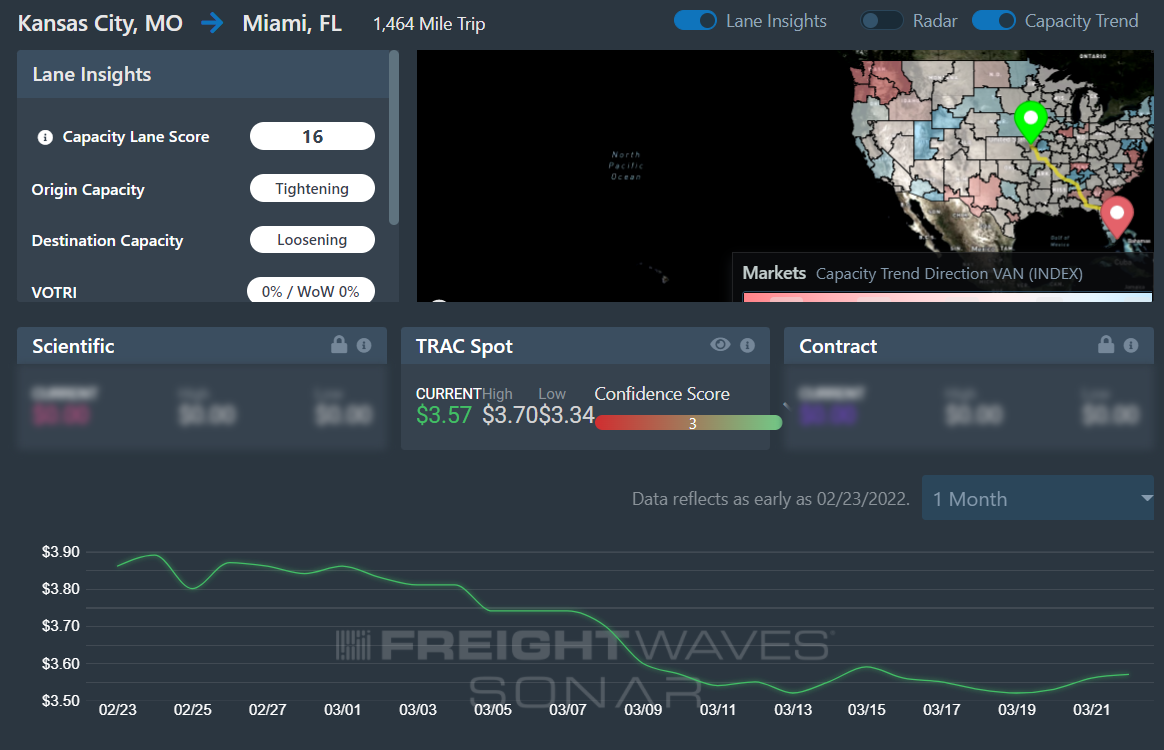The width and height of the screenshot is (1164, 750).
Task: Turn off the Capacity Trend toggle
Action: click(994, 21)
